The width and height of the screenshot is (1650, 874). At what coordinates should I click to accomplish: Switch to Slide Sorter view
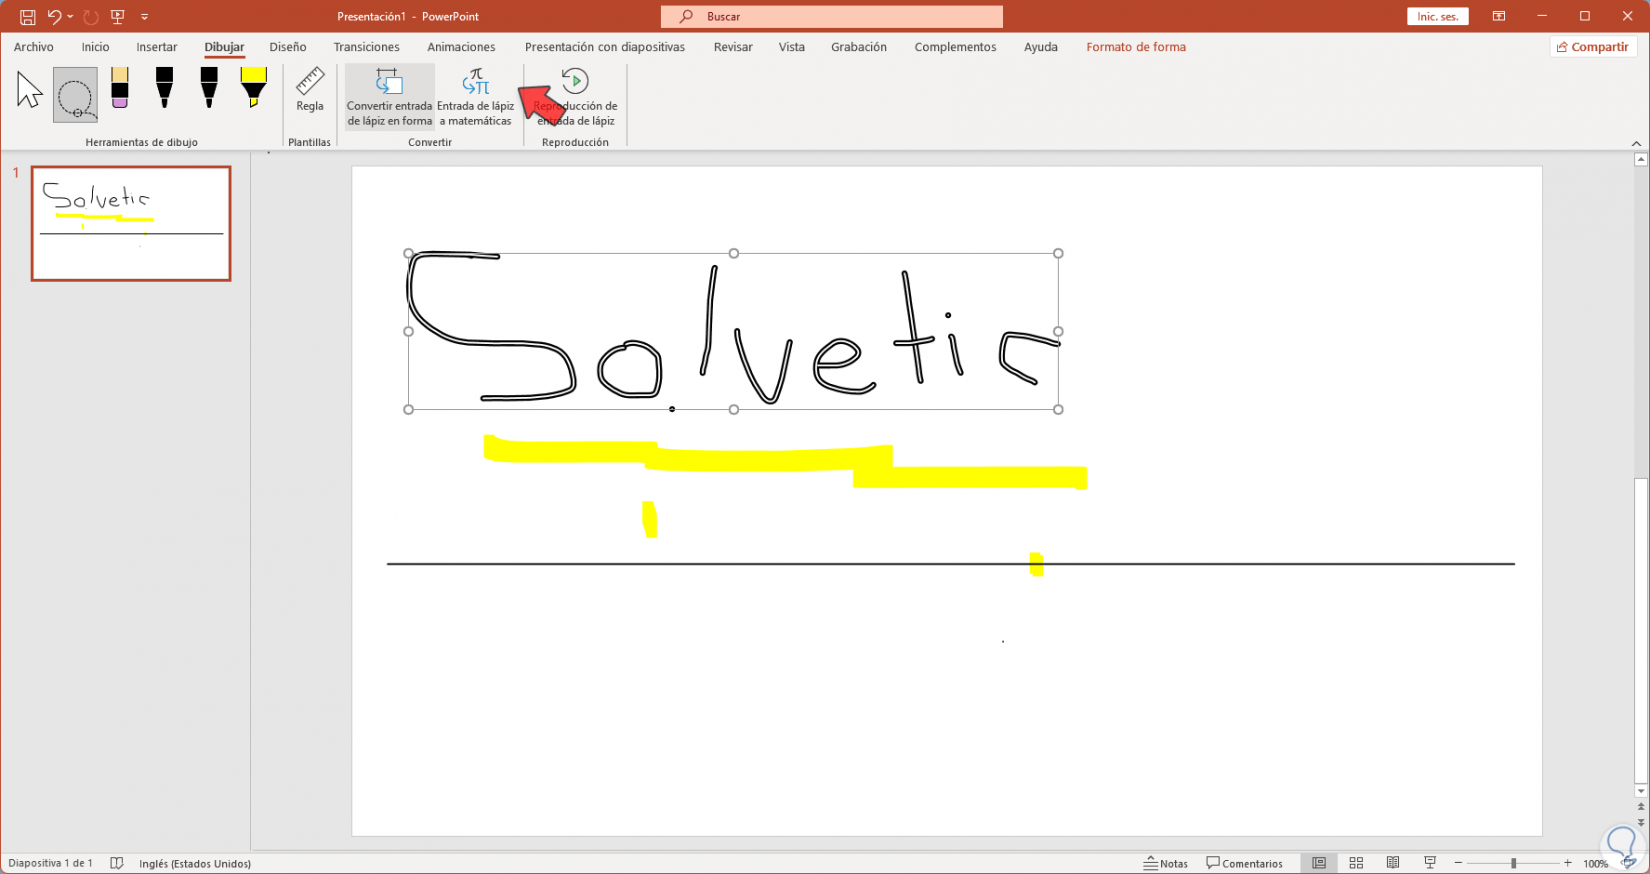(x=1356, y=863)
